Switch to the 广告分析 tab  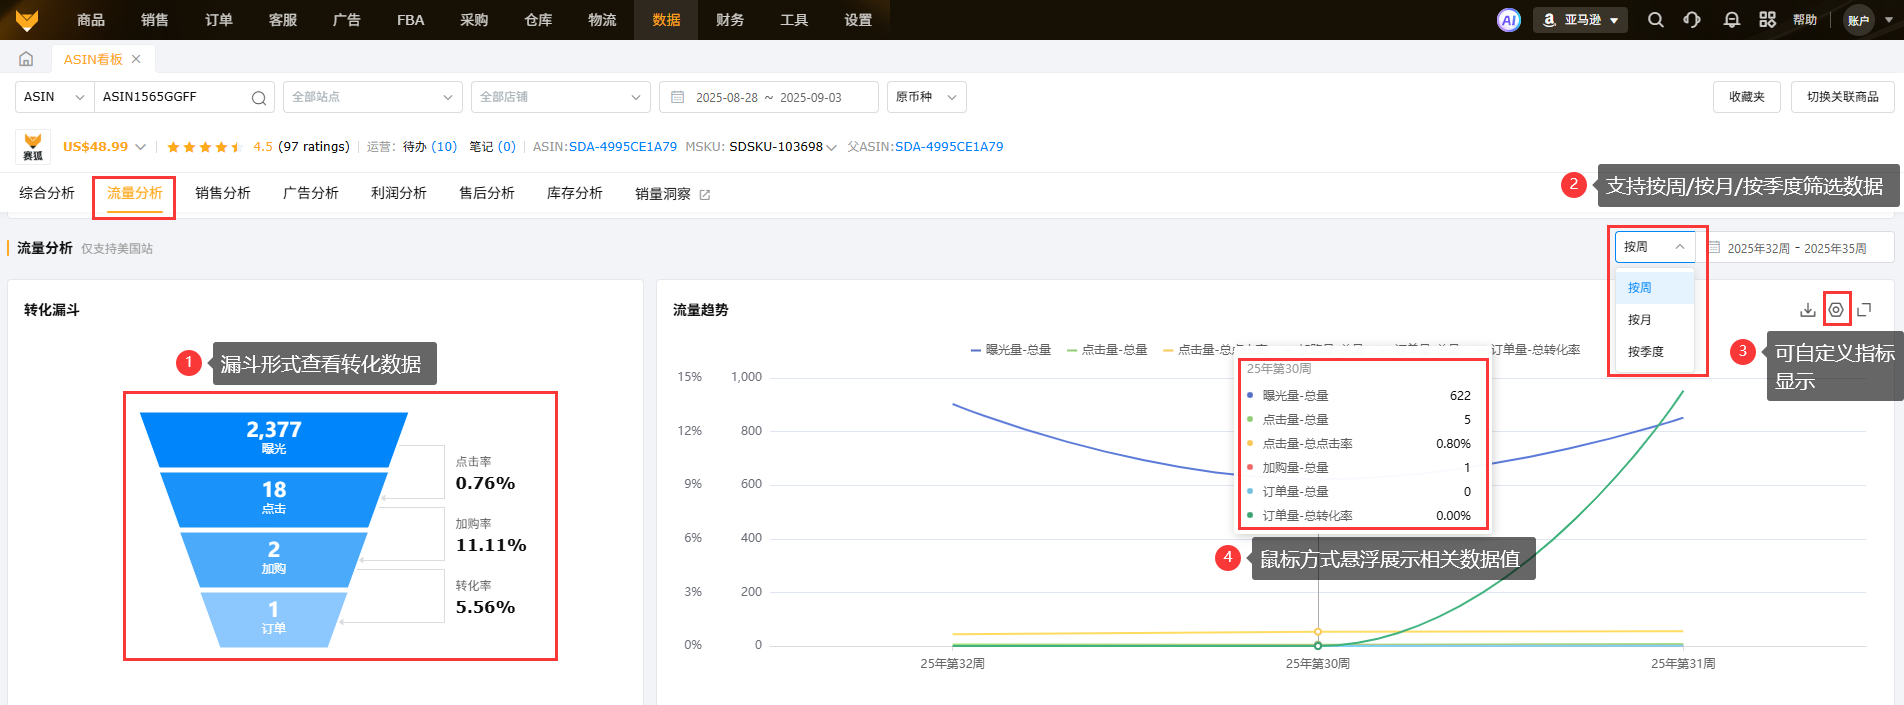(x=310, y=193)
